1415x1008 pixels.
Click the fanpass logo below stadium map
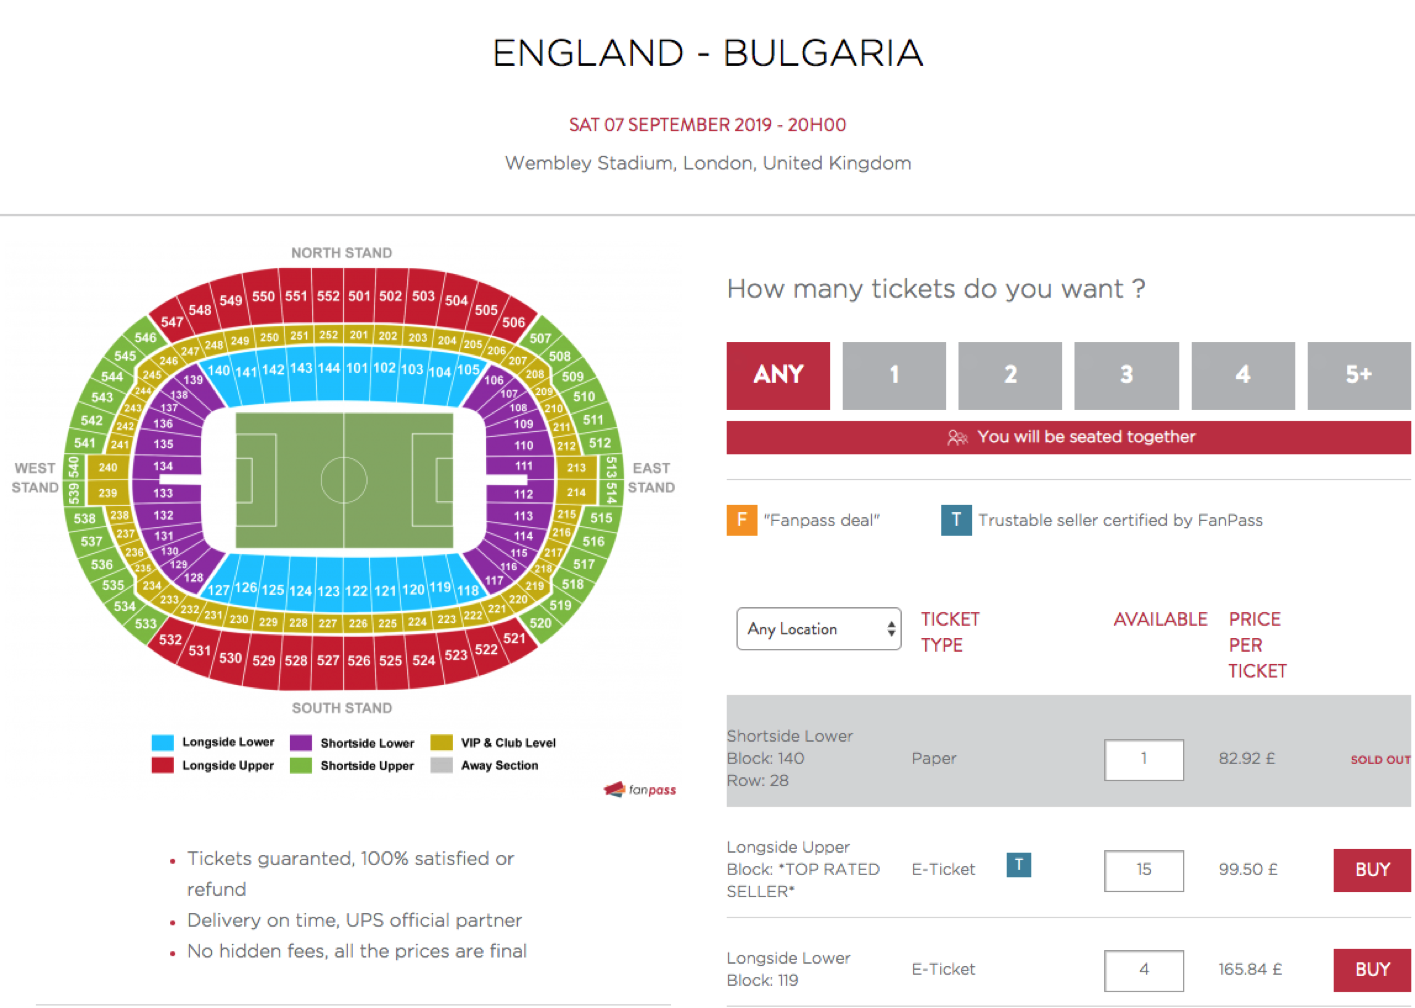[640, 790]
